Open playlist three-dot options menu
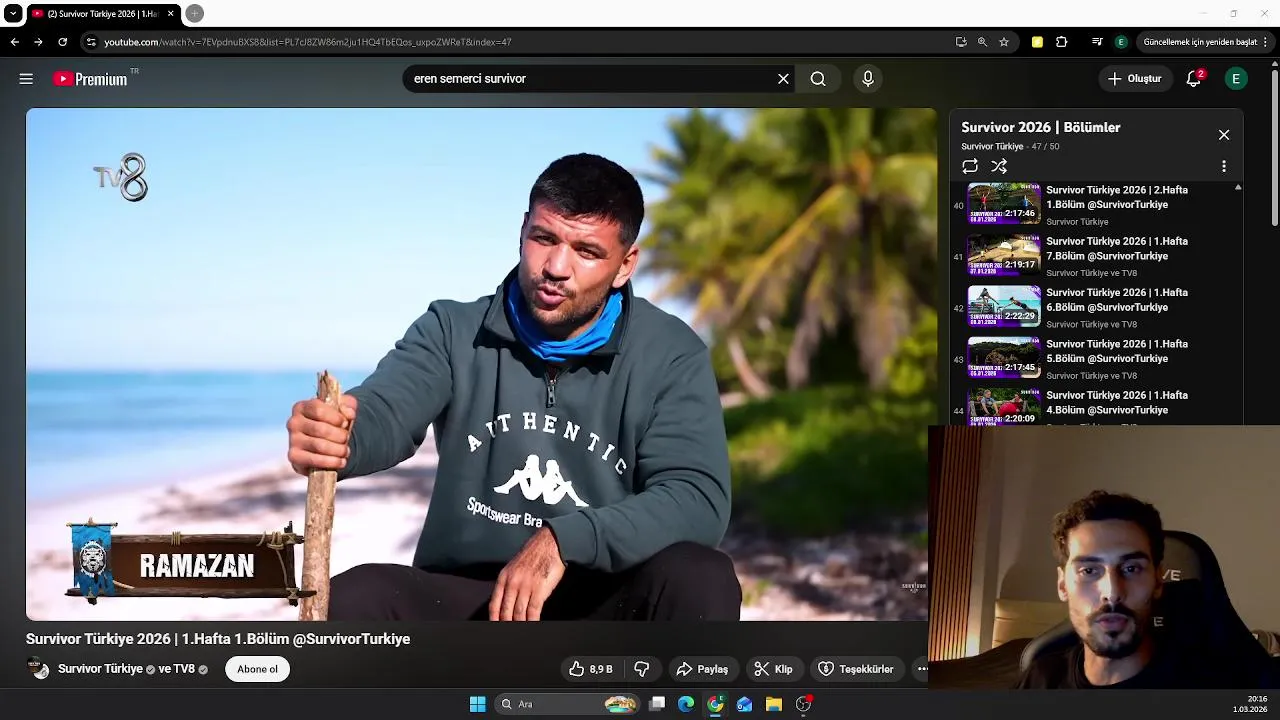 coord(1223,166)
